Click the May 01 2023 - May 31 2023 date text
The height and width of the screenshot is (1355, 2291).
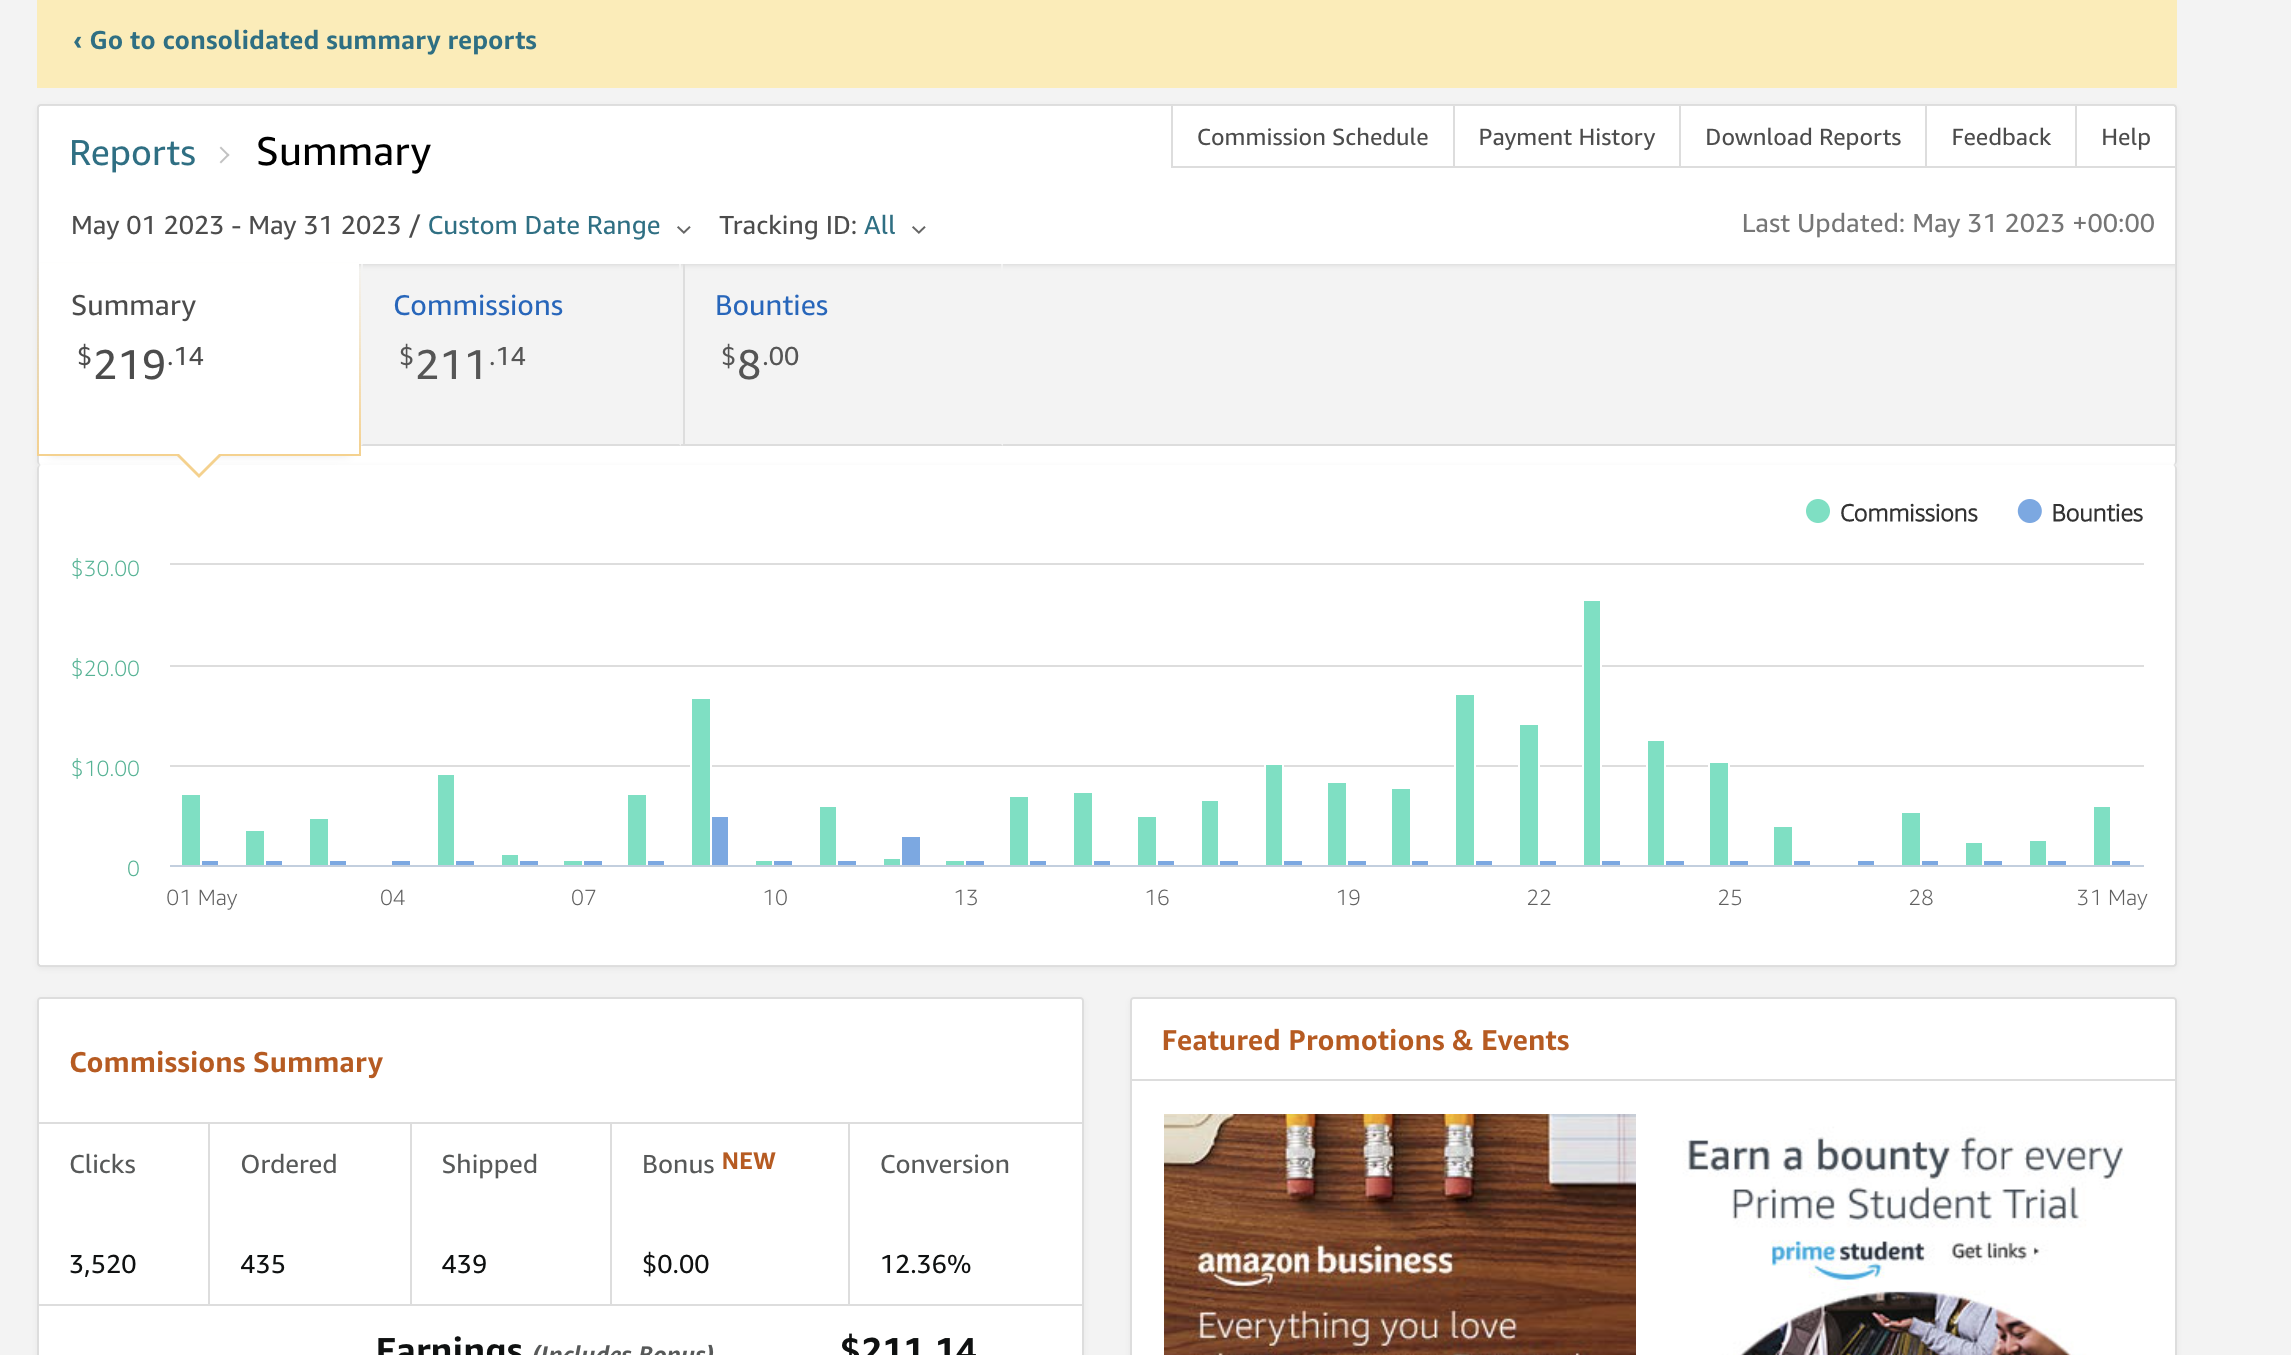[236, 226]
